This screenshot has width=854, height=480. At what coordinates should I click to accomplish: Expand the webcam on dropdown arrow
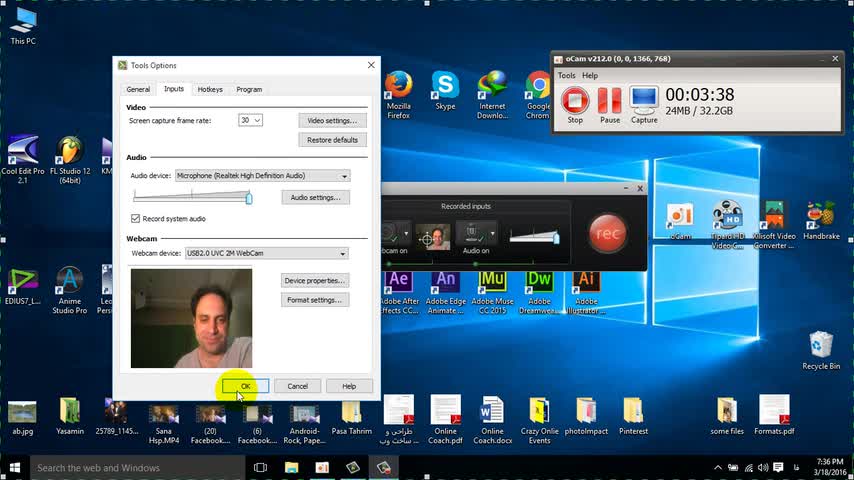point(406,234)
